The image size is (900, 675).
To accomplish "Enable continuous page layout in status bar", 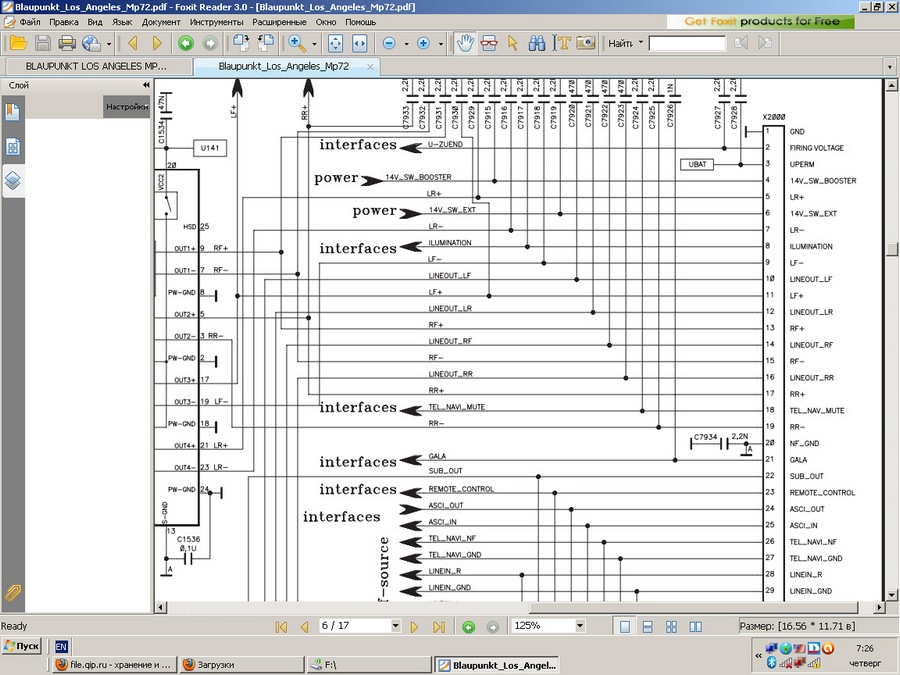I will coord(647,626).
